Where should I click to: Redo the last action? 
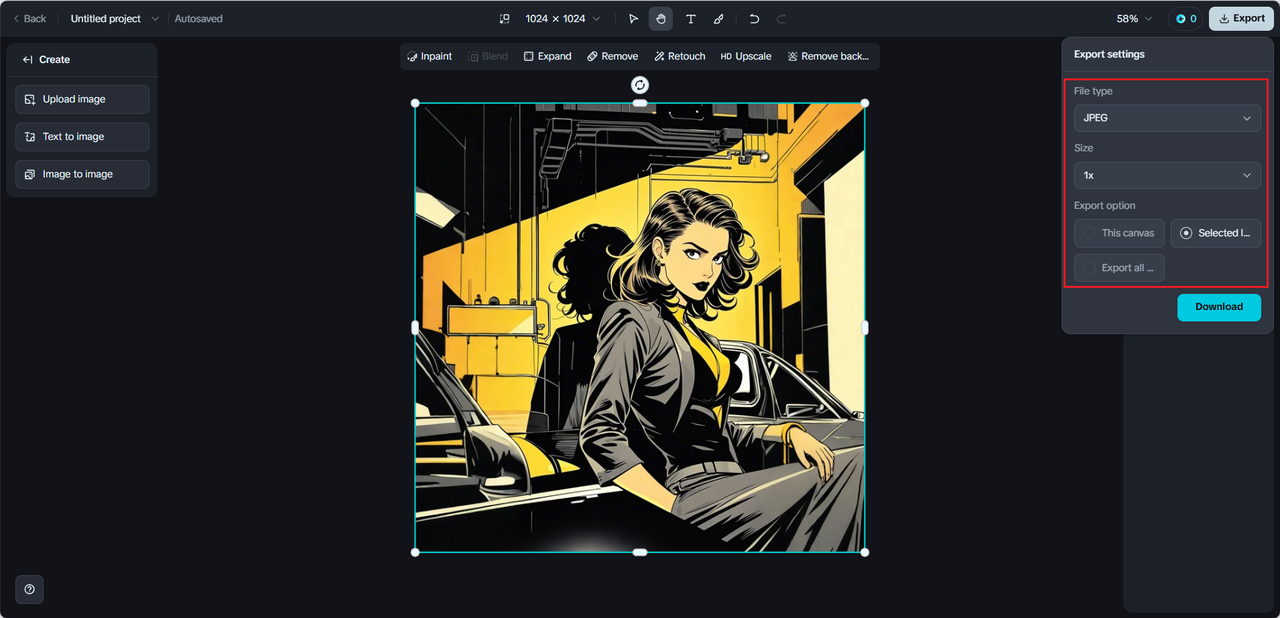pyautogui.click(x=782, y=19)
